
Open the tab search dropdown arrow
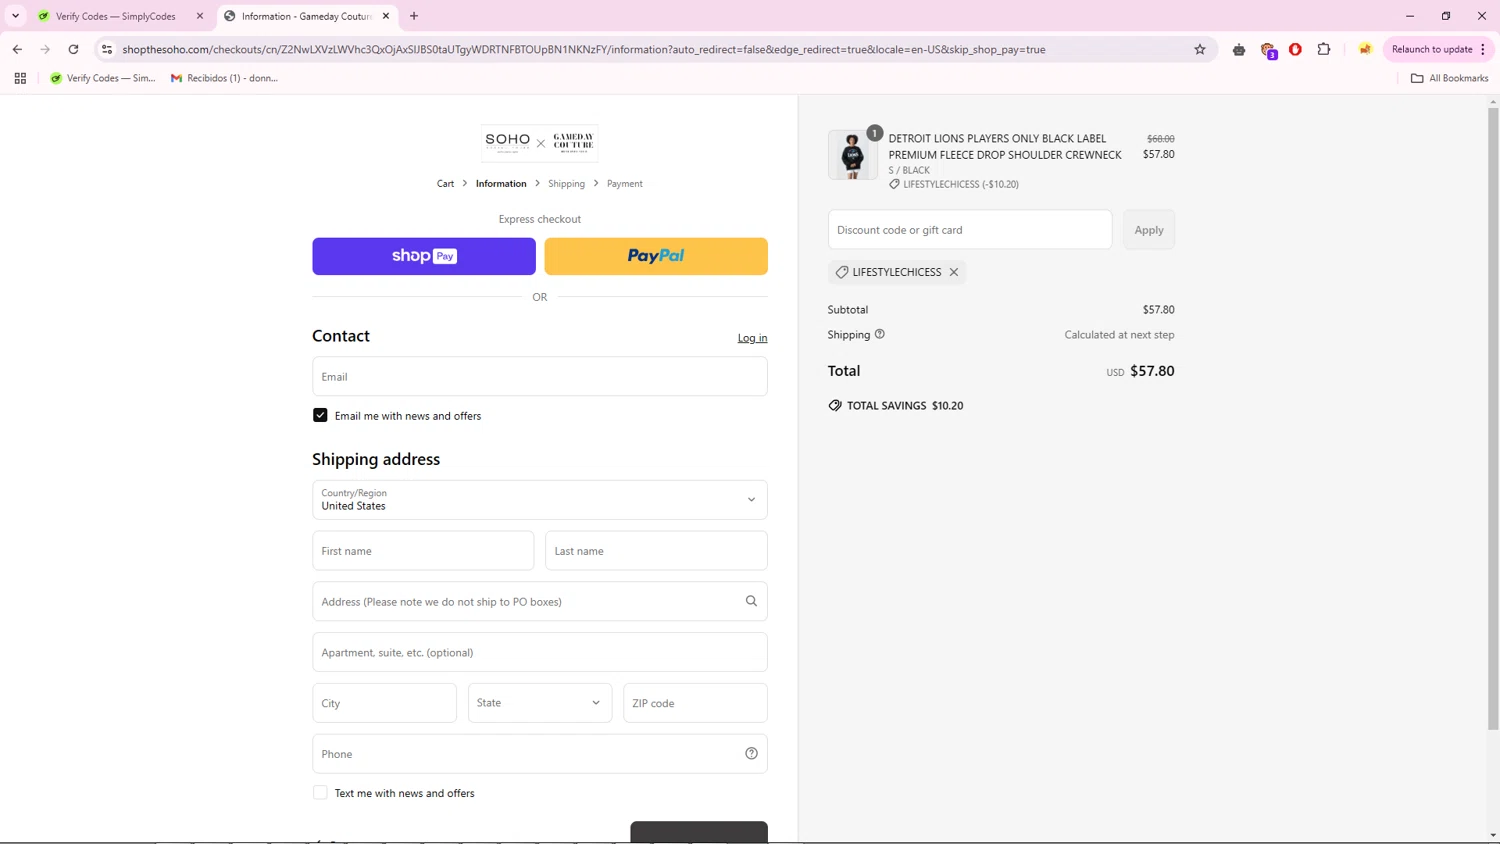tap(15, 16)
